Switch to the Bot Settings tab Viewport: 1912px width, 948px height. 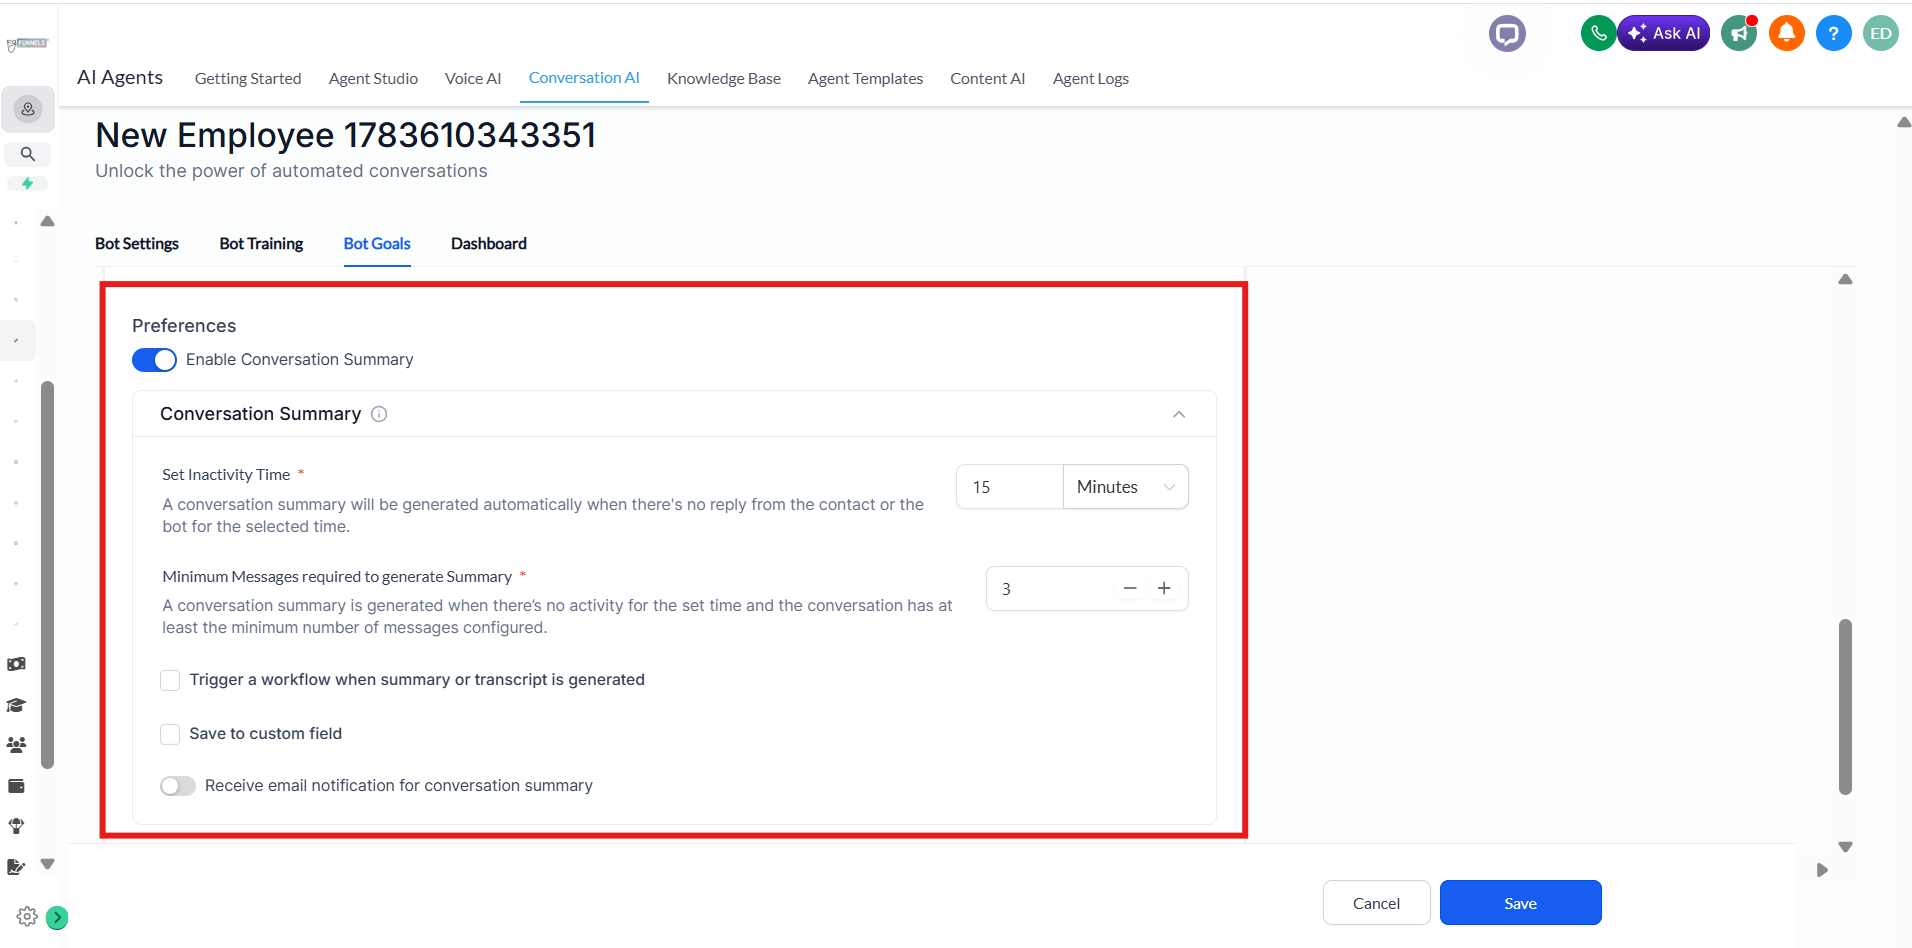(x=137, y=244)
